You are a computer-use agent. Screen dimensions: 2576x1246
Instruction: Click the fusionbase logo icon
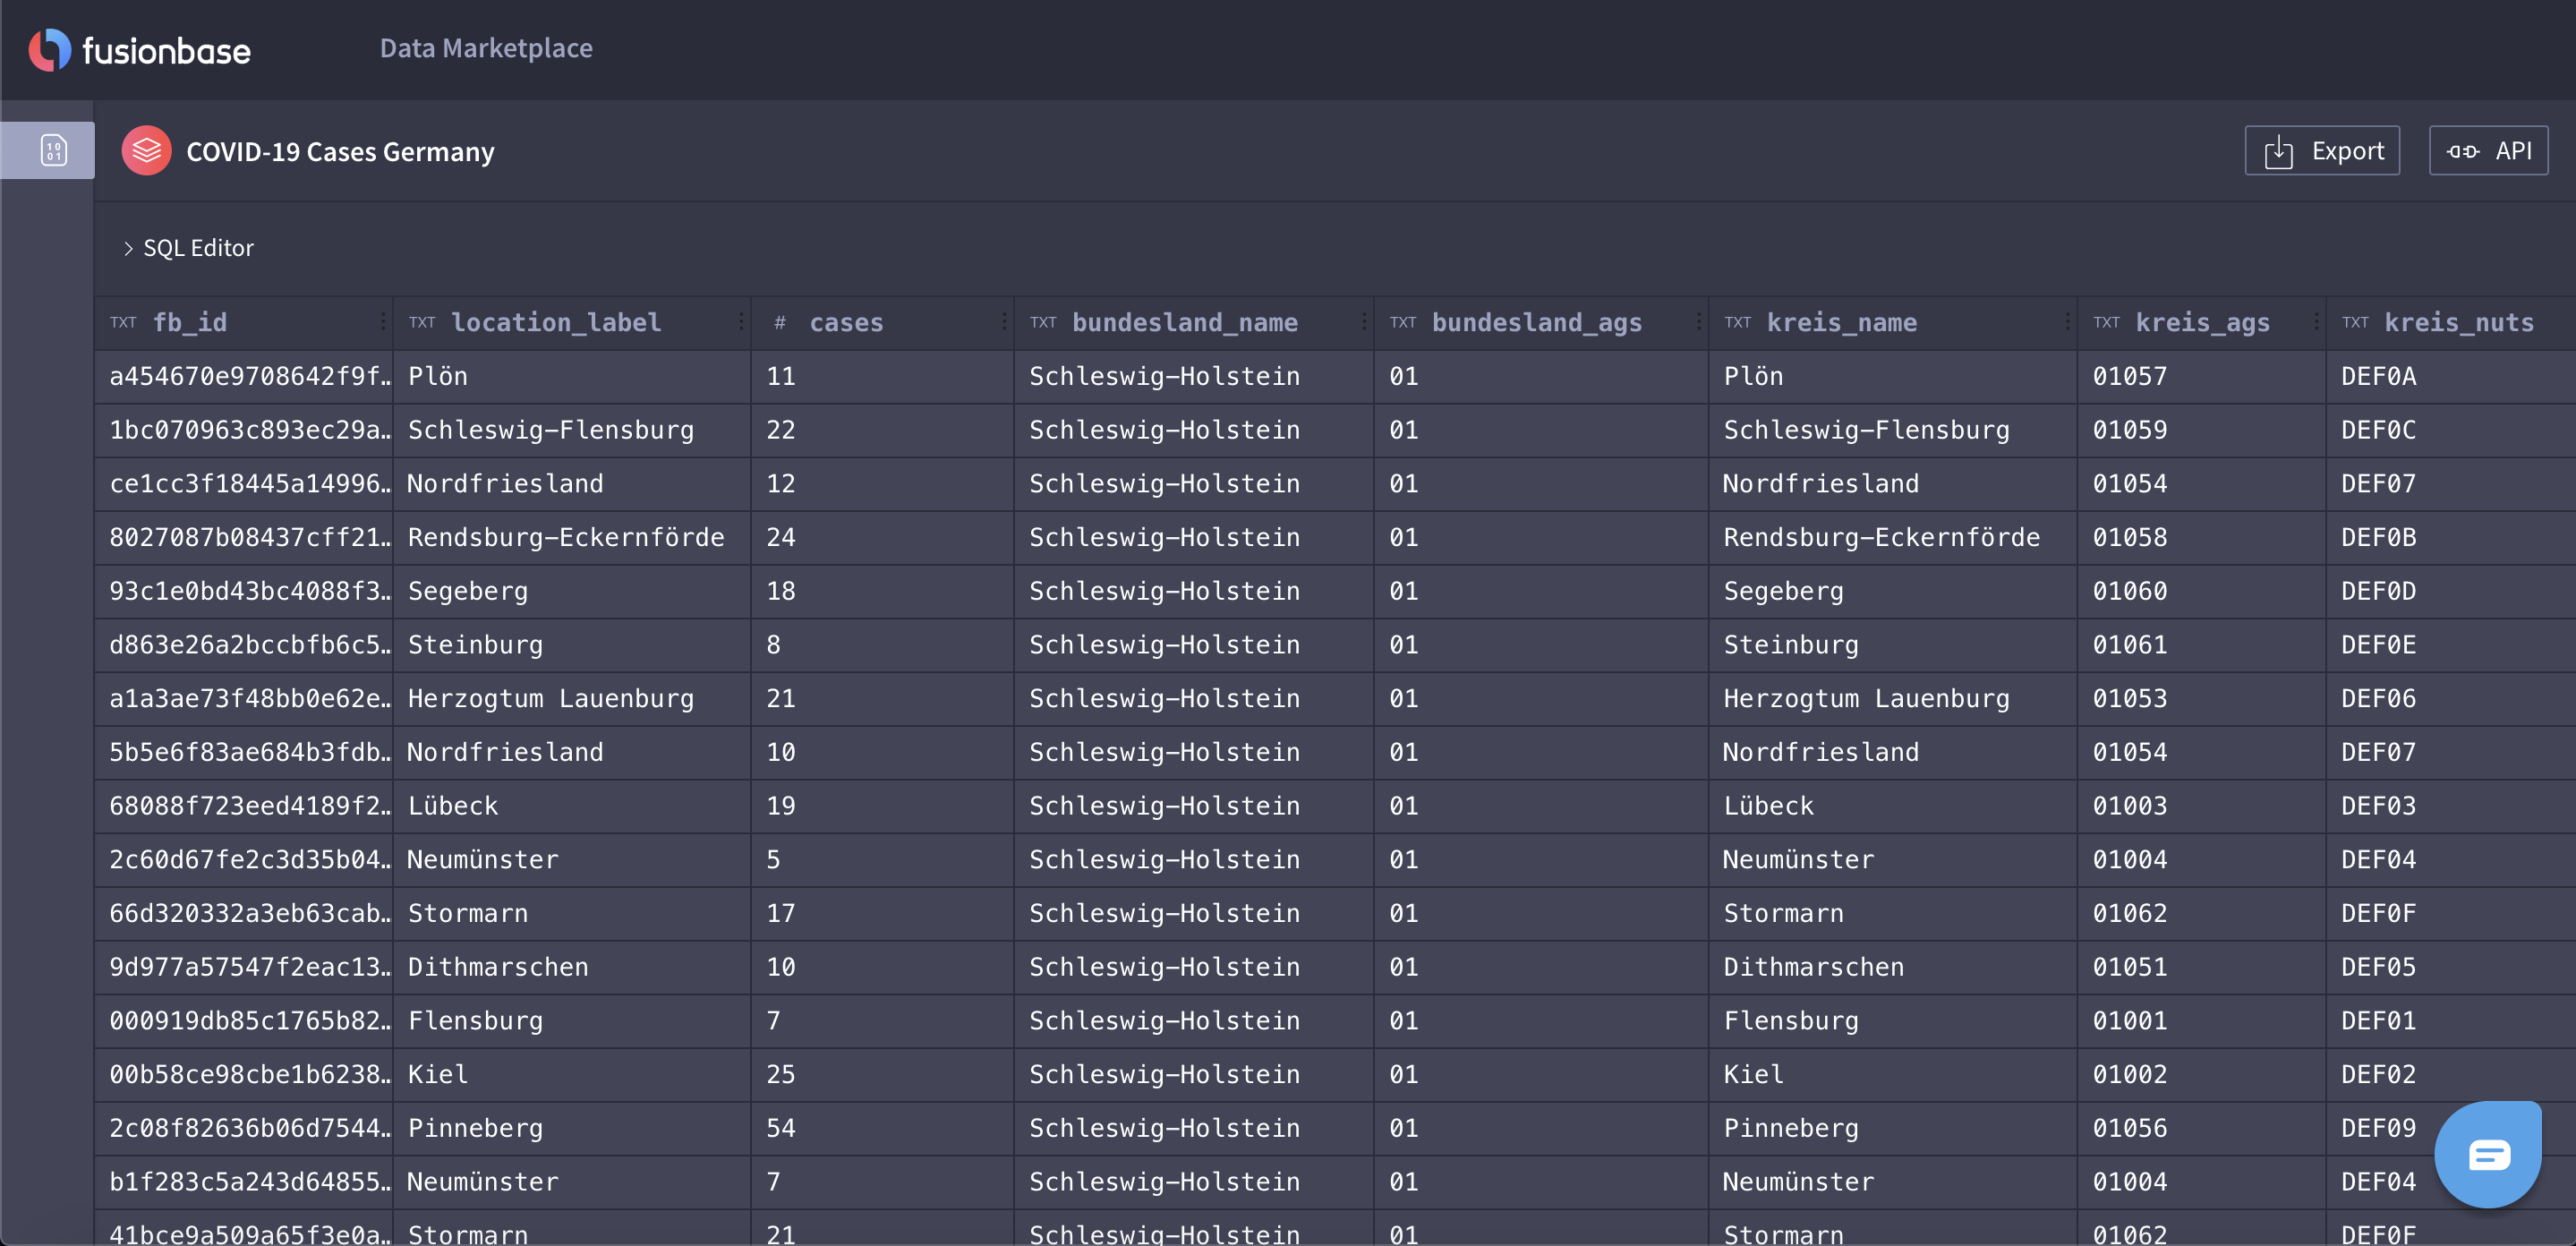pos(50,49)
